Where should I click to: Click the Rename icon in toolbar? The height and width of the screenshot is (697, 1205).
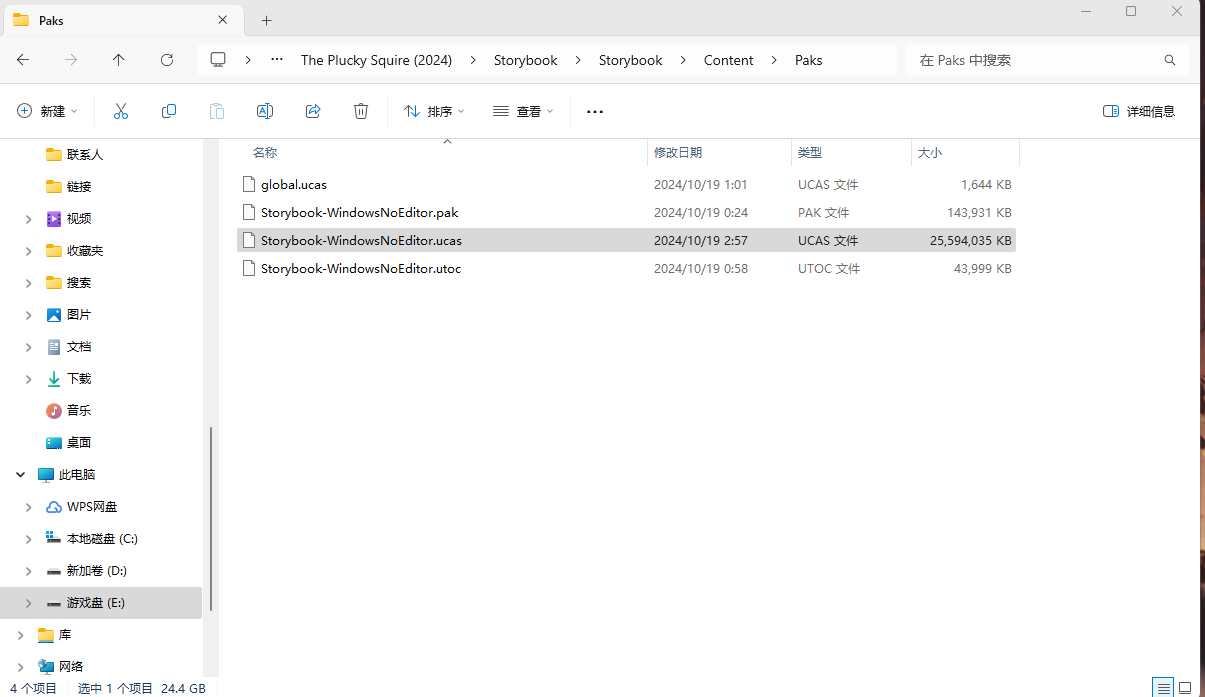point(265,111)
